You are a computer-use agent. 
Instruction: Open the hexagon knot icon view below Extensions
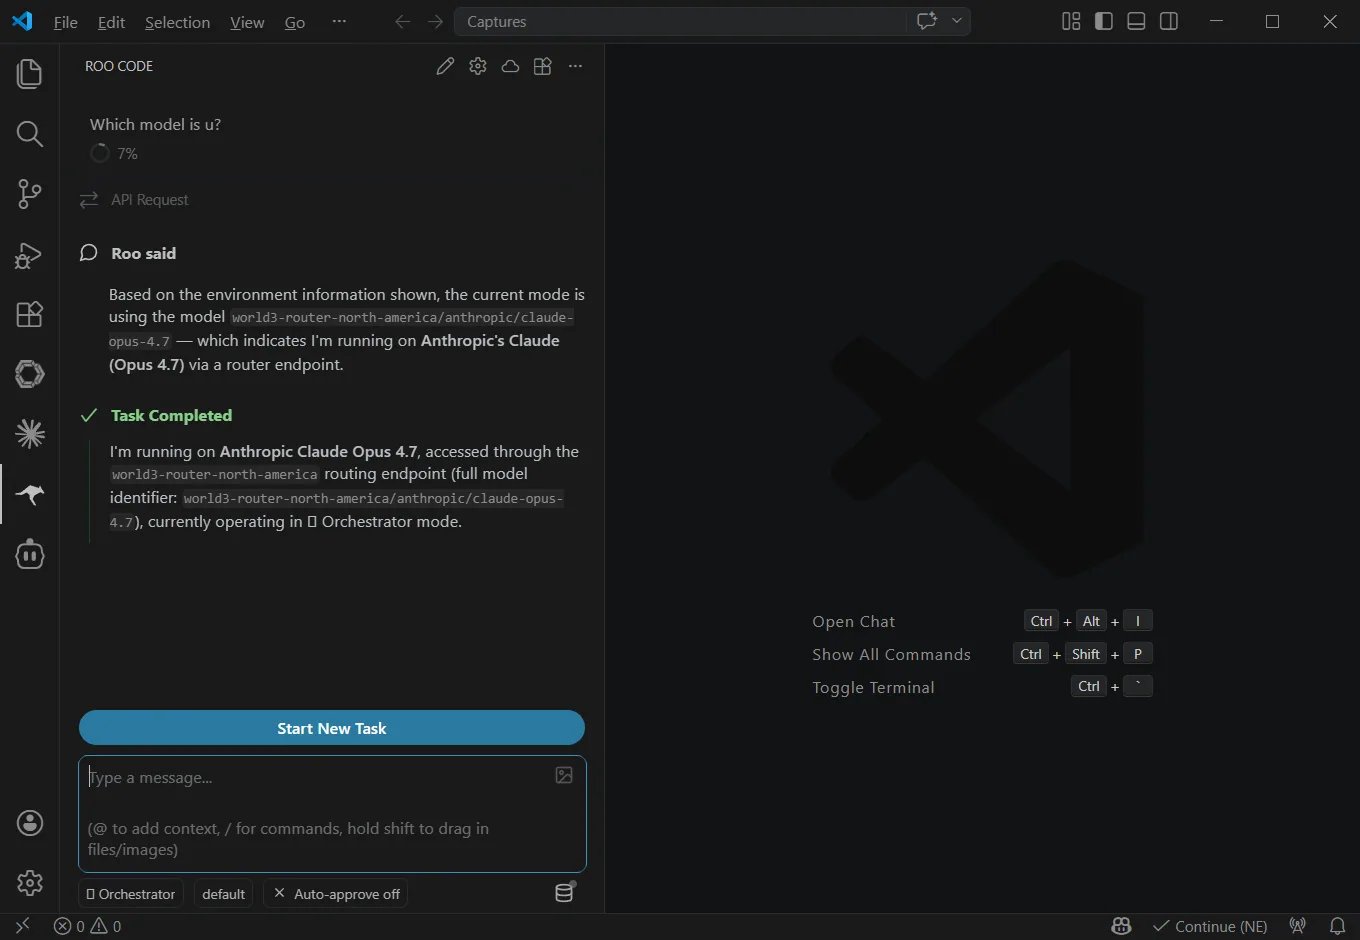coord(30,374)
